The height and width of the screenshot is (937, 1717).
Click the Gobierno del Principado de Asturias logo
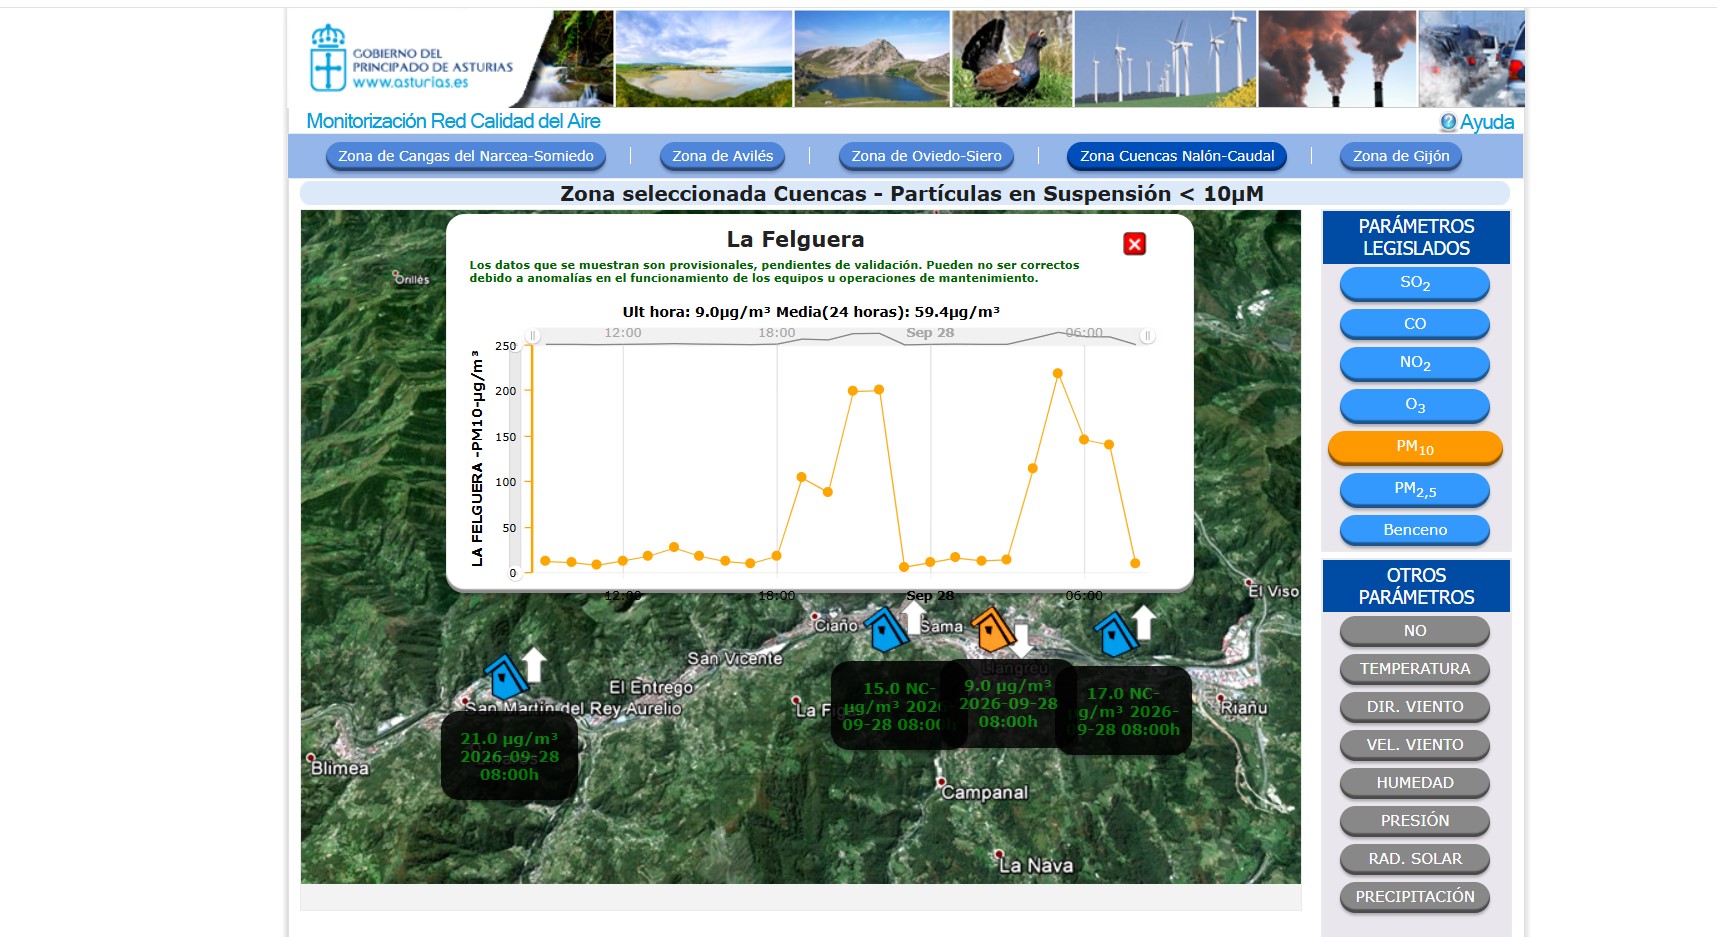[x=412, y=59]
